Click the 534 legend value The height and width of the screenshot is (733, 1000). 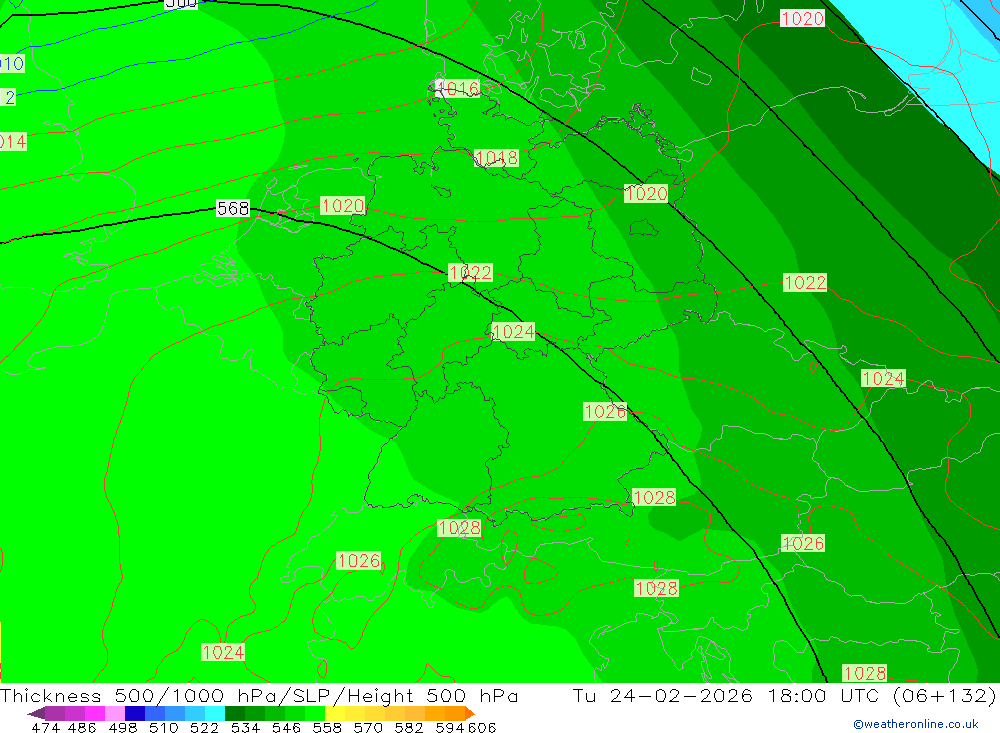(245, 727)
